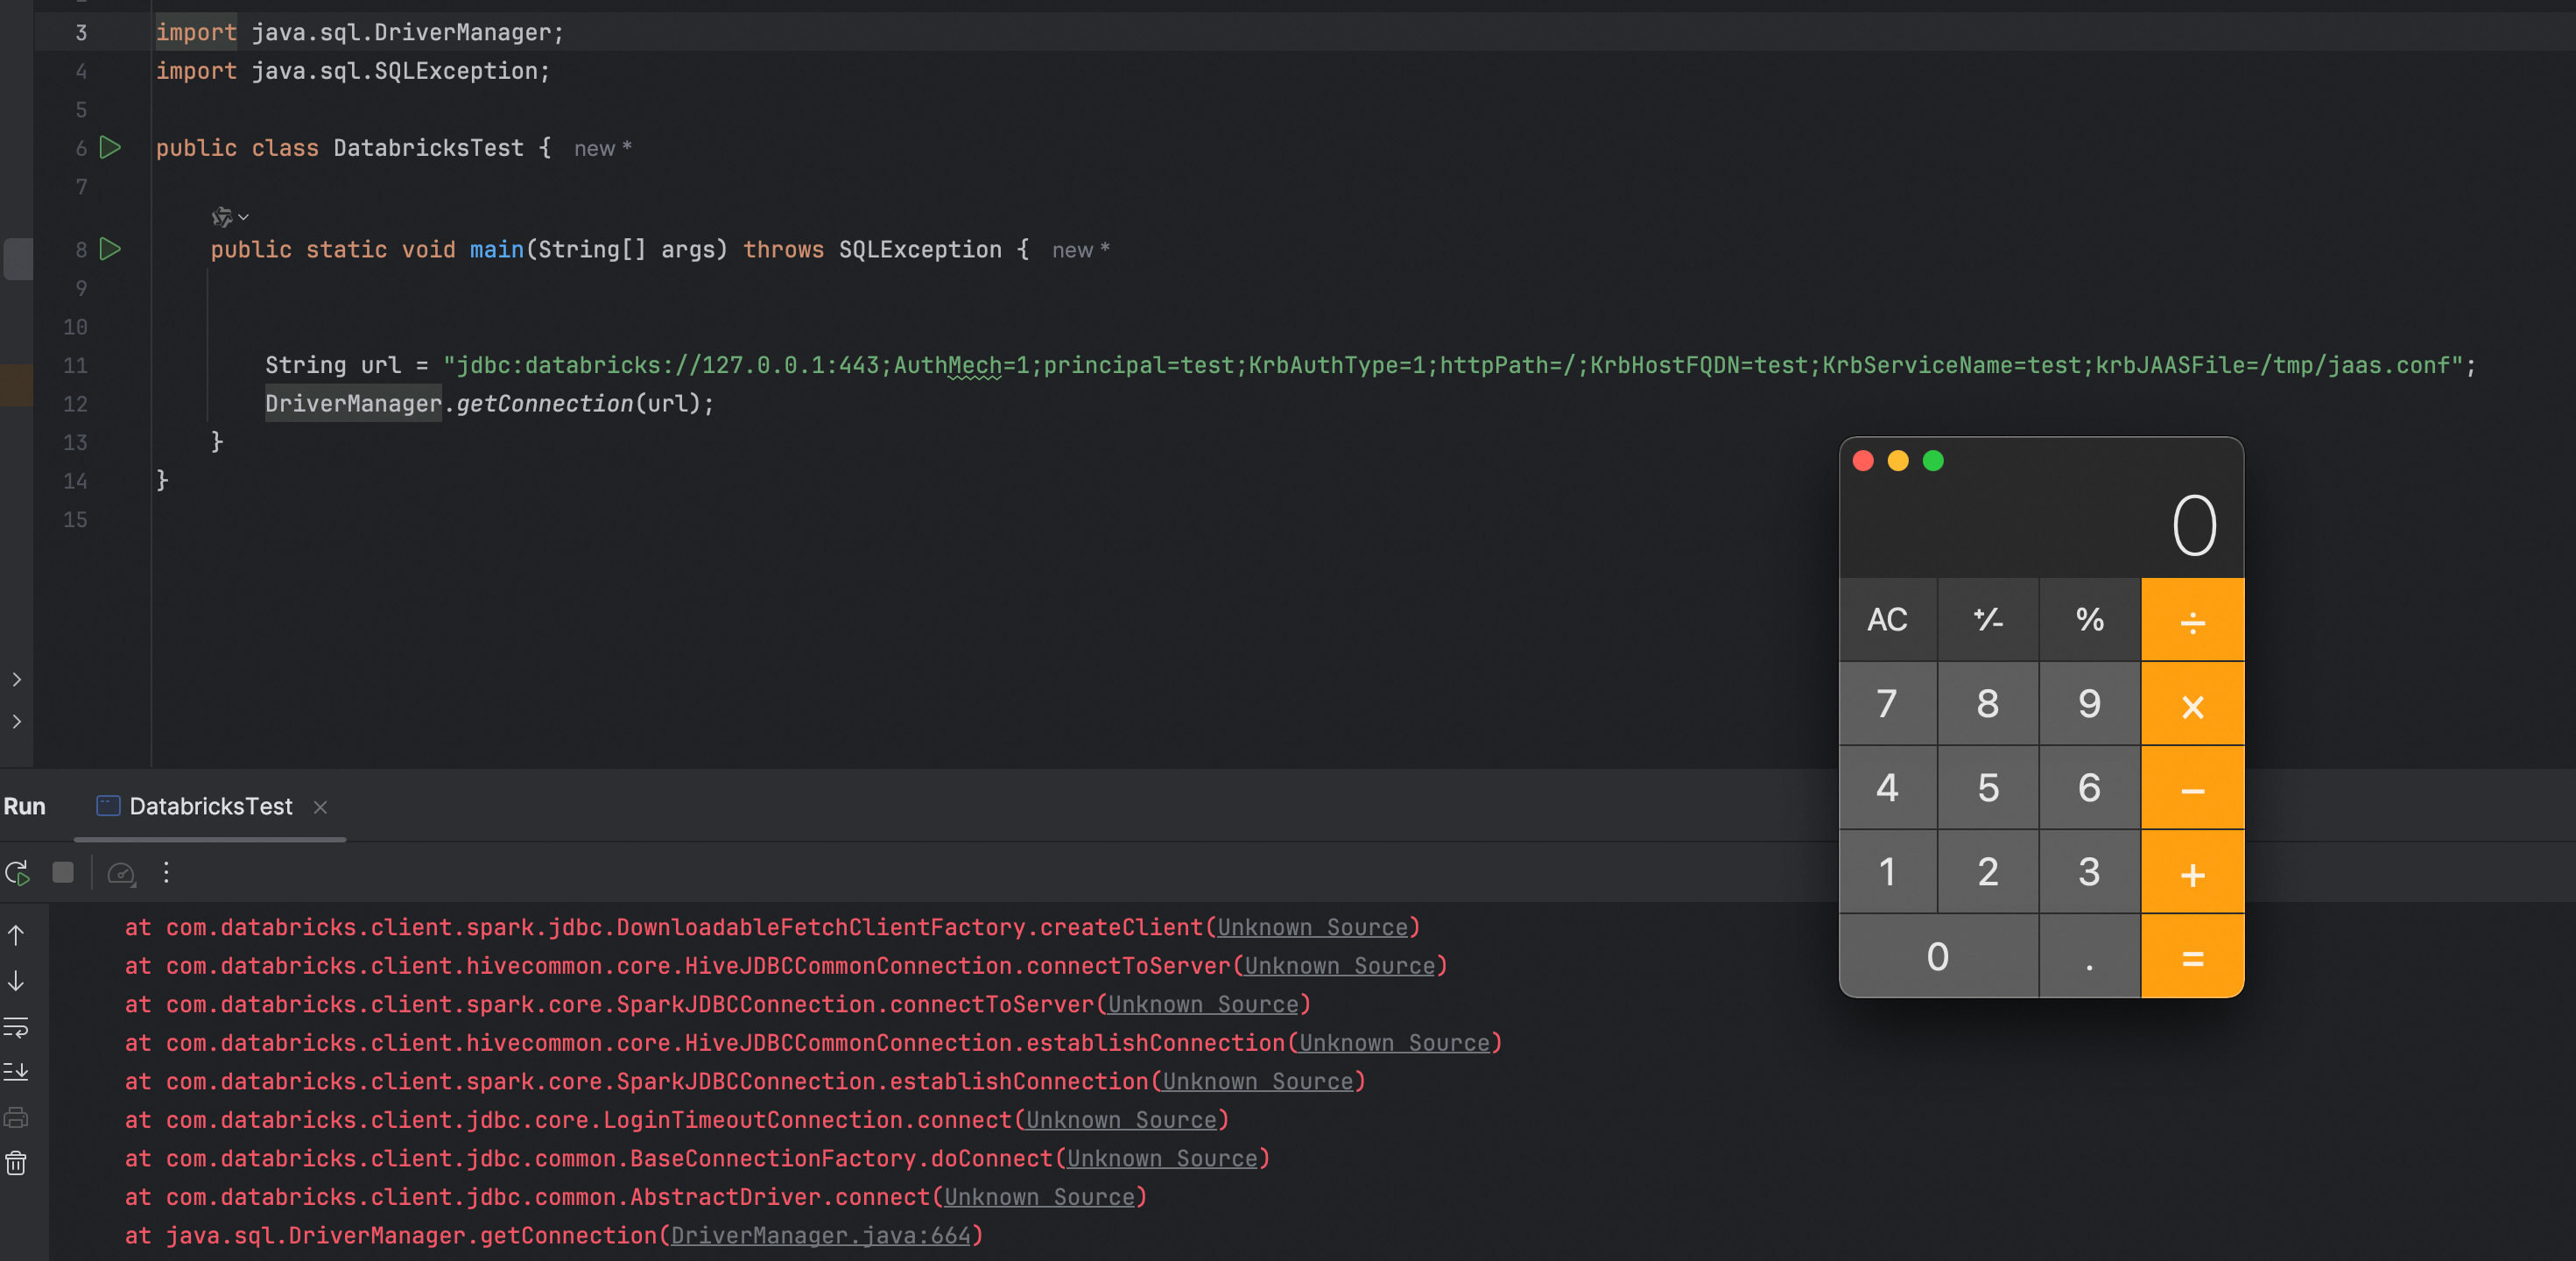This screenshot has height=1261, width=2576.
Task: Open the profiler speedometer icon in Run toolbar
Action: 121,873
